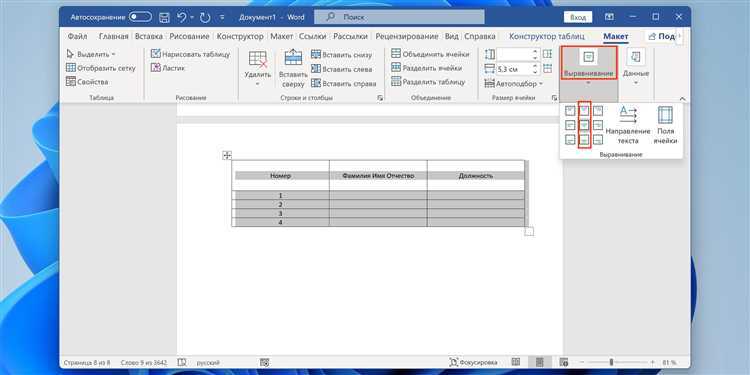Click distribute columns evenly icon
The width and height of the screenshot is (750, 375).
548,69
